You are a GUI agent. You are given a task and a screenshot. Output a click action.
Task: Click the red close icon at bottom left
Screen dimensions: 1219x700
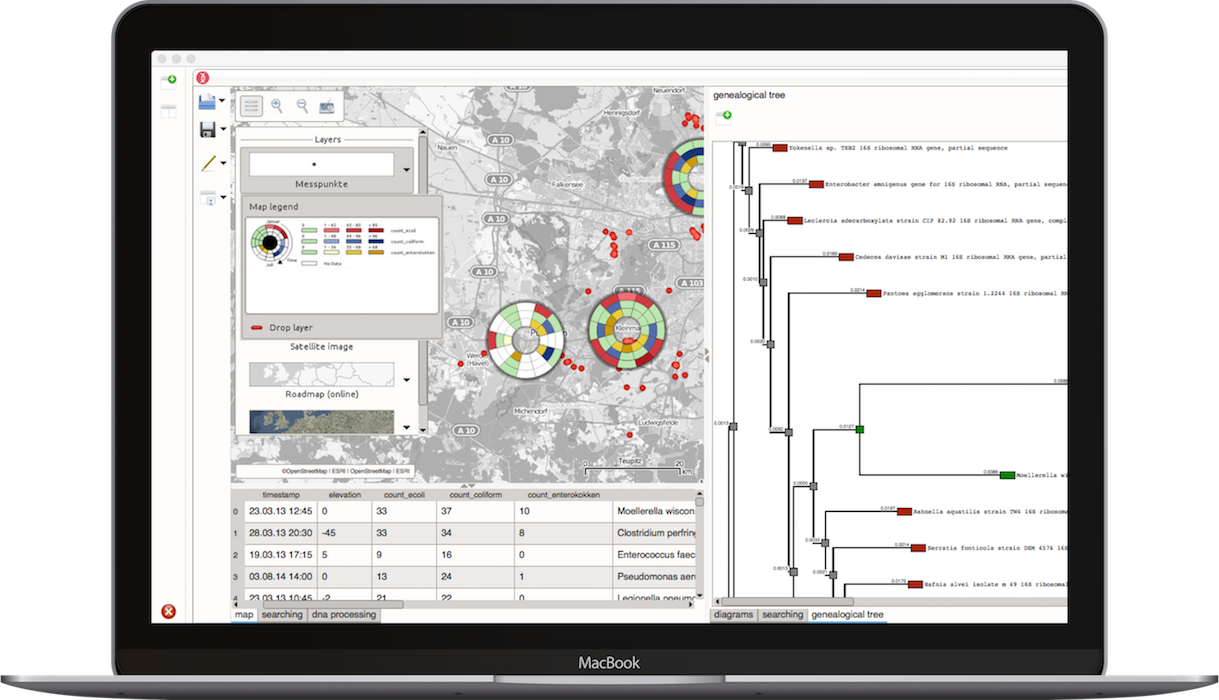pos(168,611)
